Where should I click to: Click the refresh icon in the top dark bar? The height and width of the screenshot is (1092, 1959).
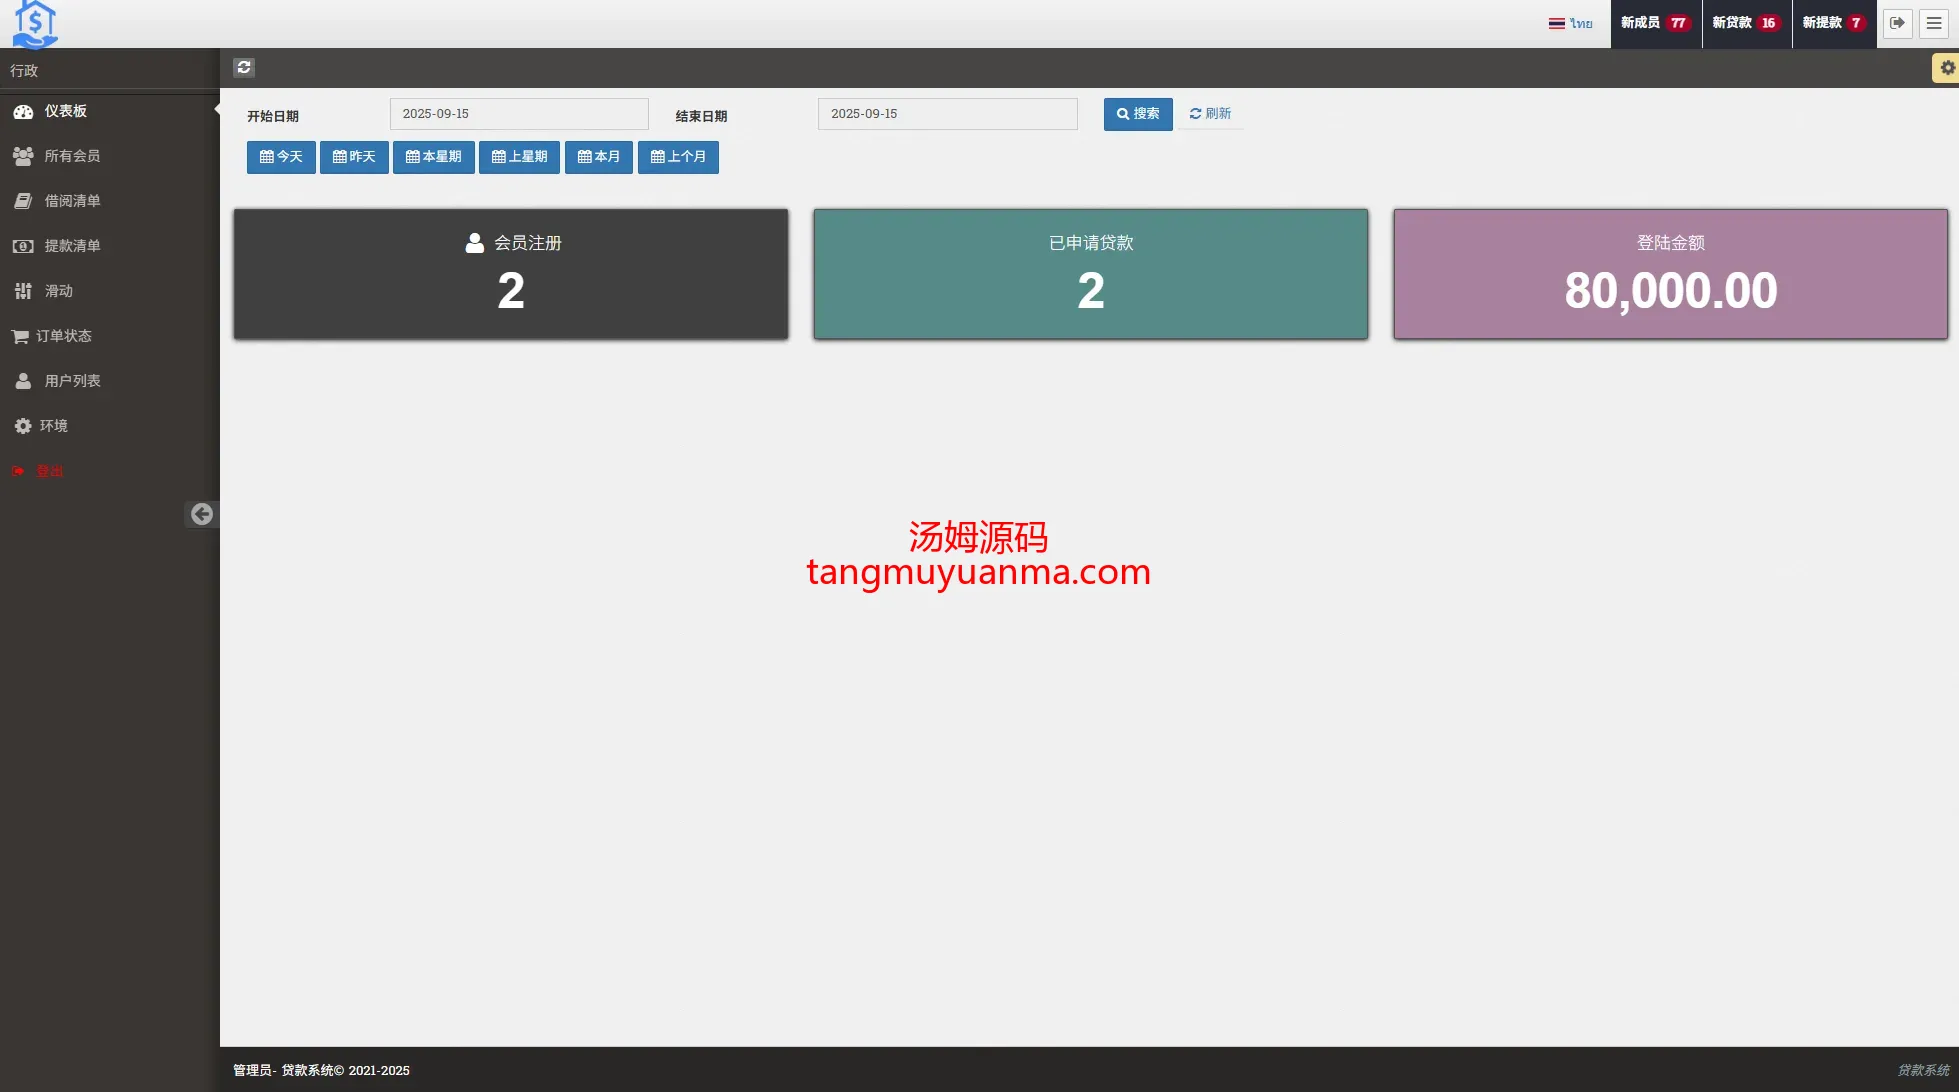coord(244,67)
